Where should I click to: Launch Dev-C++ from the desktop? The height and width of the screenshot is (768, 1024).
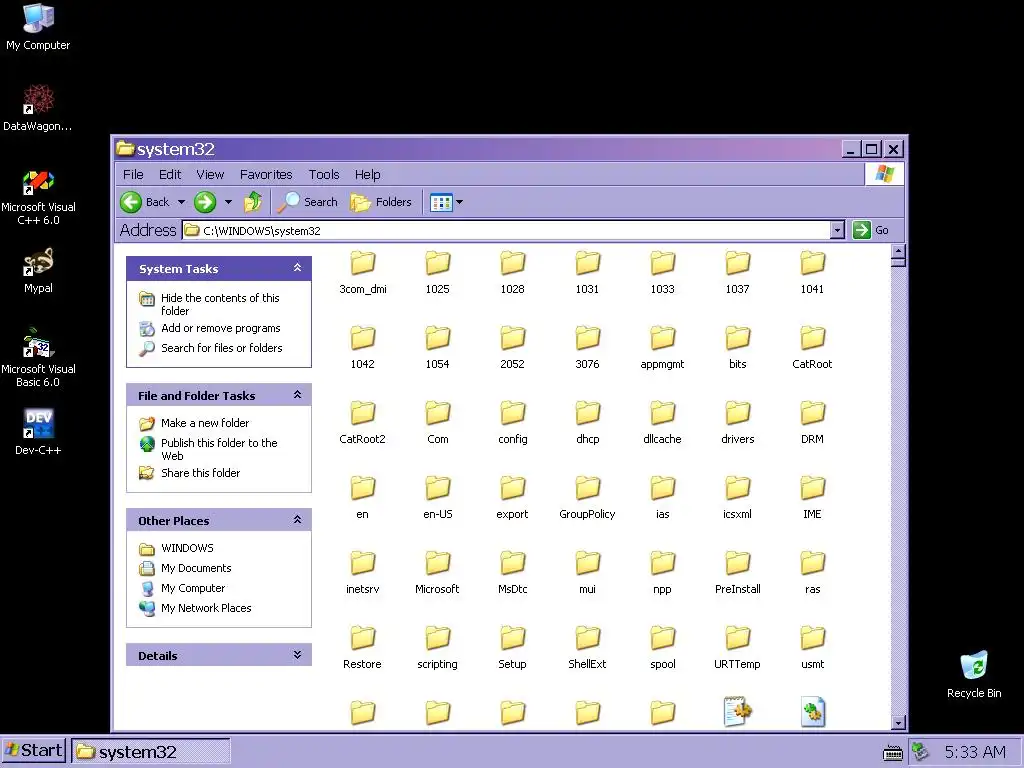pyautogui.click(x=38, y=432)
